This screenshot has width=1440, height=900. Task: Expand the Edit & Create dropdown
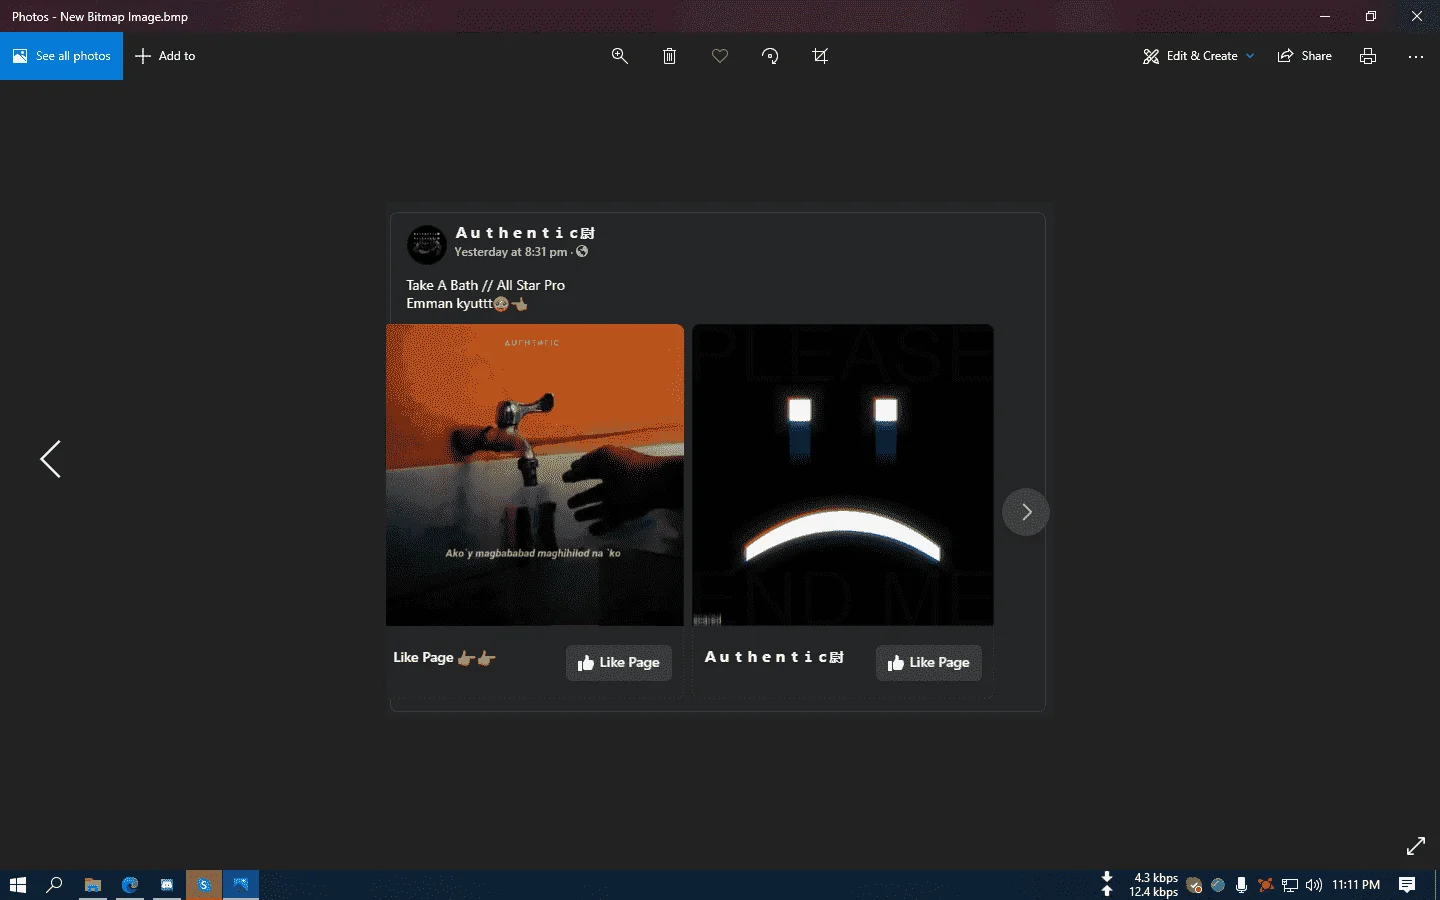tap(1198, 56)
